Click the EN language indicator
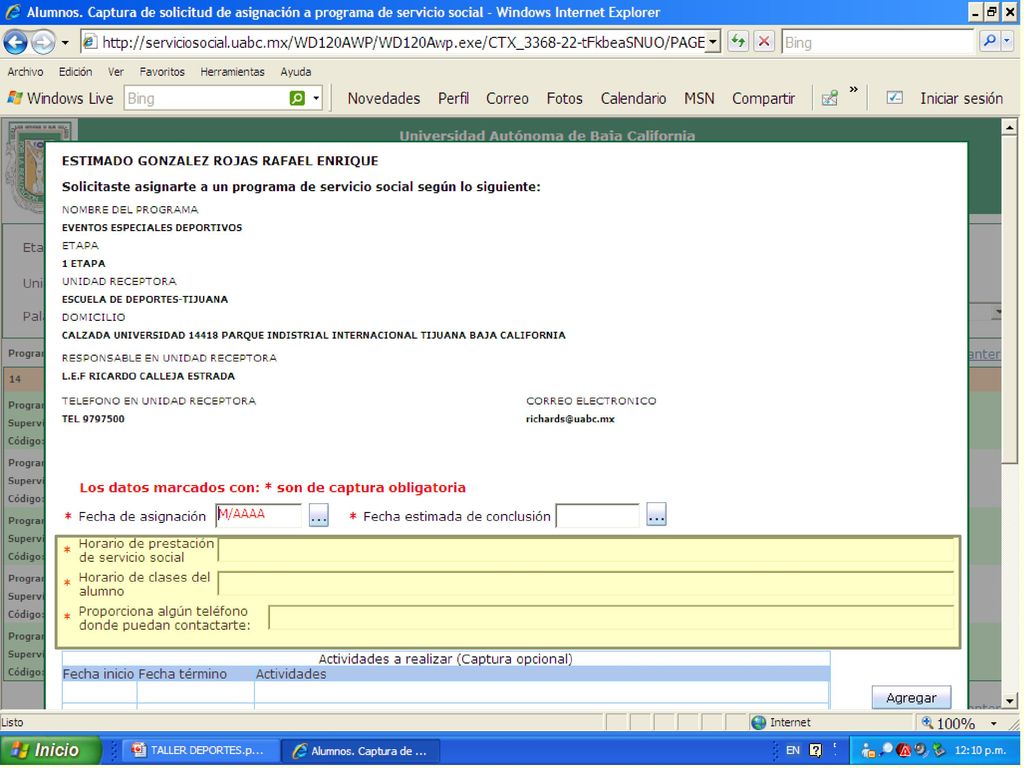This screenshot has width=1024, height=768. coord(792,750)
